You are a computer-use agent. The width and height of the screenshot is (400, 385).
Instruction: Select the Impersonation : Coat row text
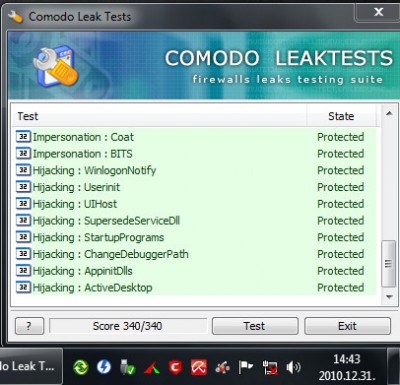tap(83, 137)
